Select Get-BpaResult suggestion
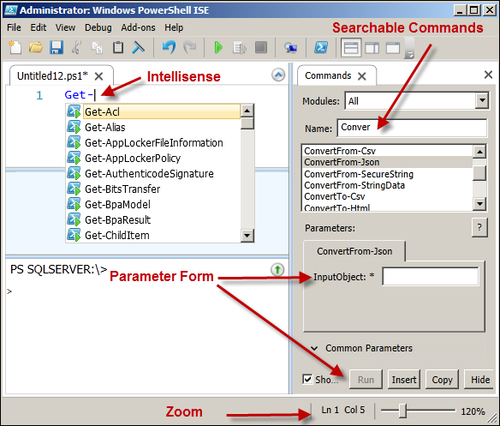 point(153,220)
